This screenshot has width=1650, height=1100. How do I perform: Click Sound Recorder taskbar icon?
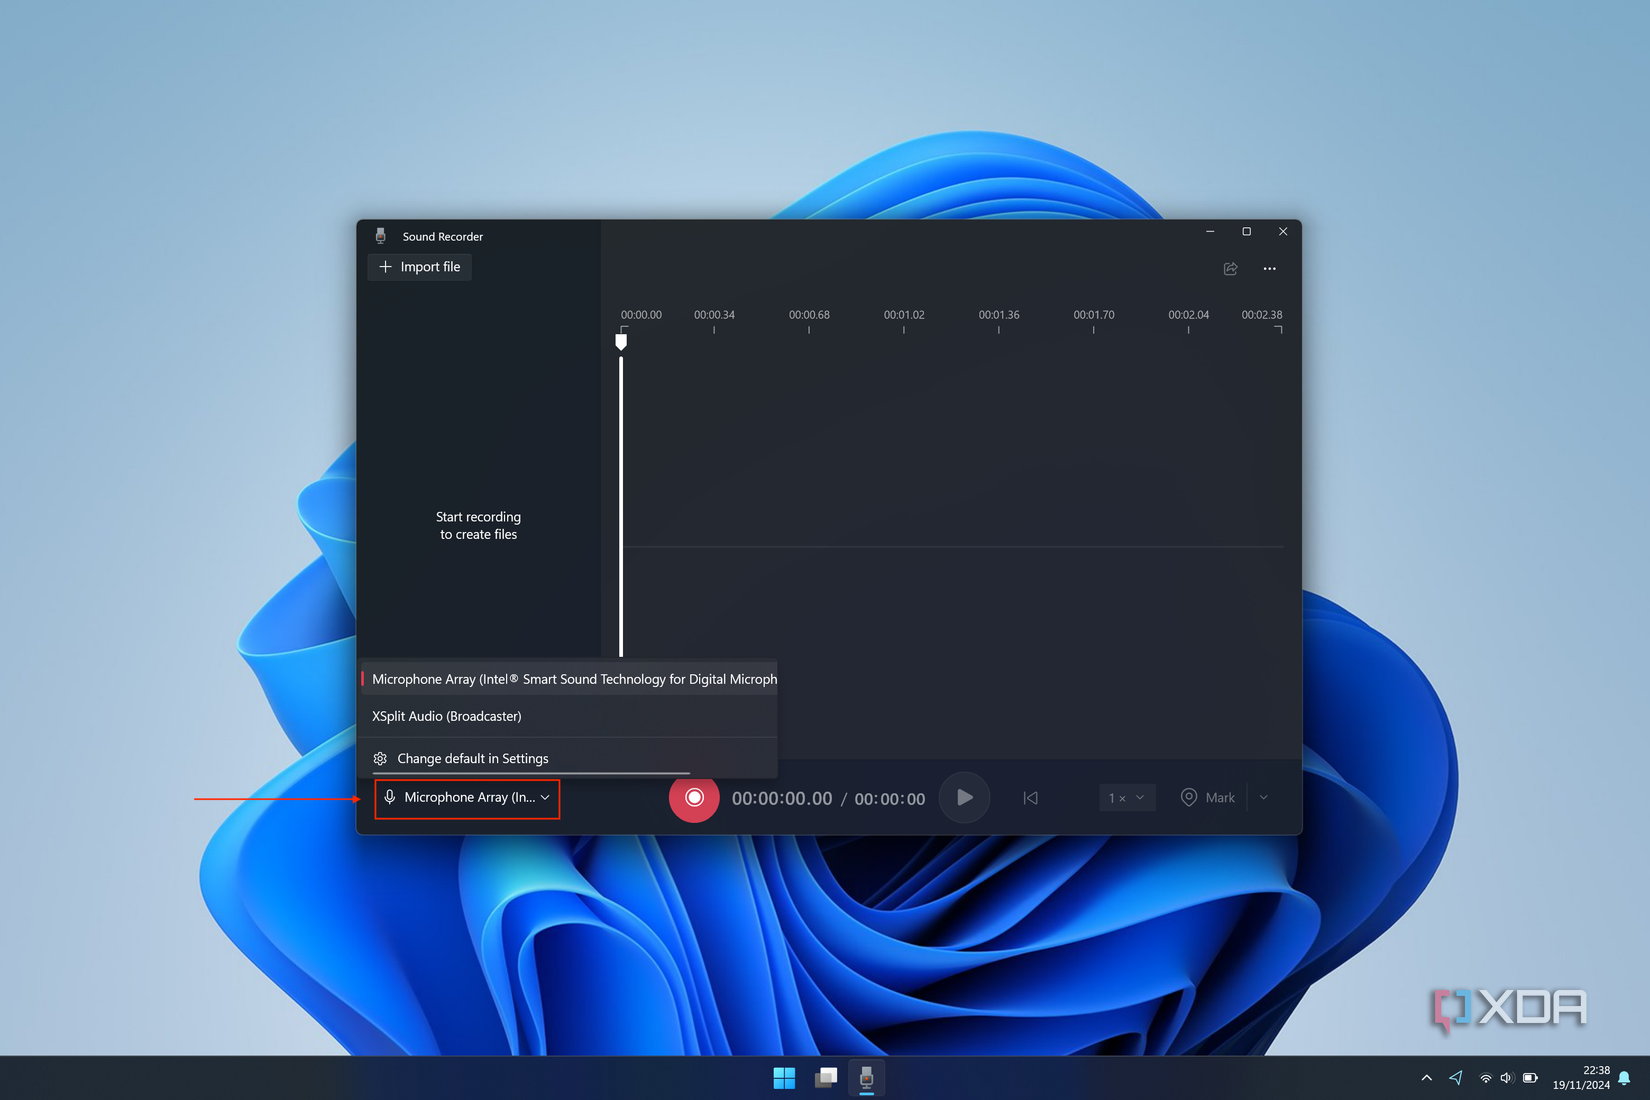[867, 1078]
